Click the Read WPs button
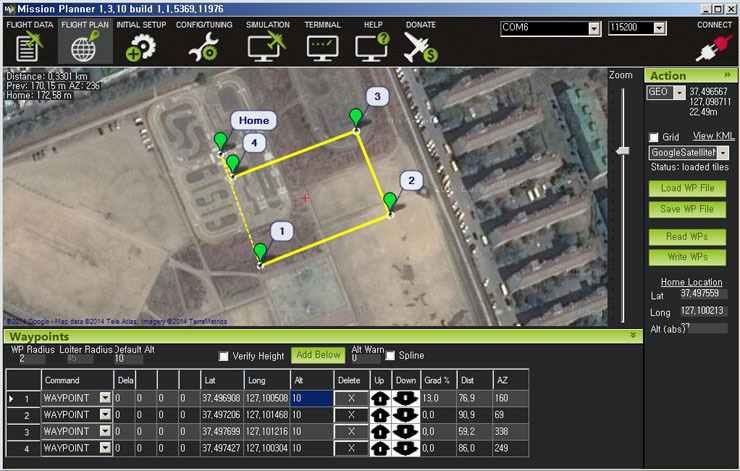This screenshot has height=471, width=740. click(687, 236)
